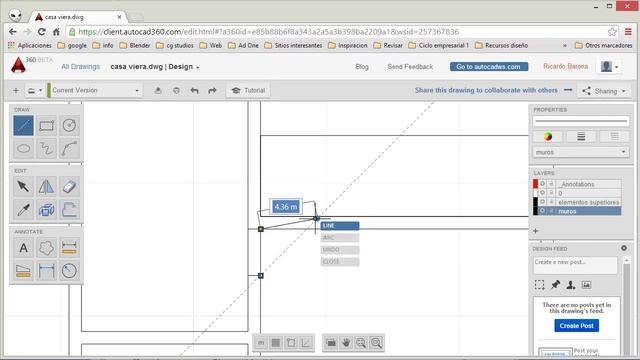The image size is (640, 360).
Task: Open the Blog link
Action: (362, 67)
